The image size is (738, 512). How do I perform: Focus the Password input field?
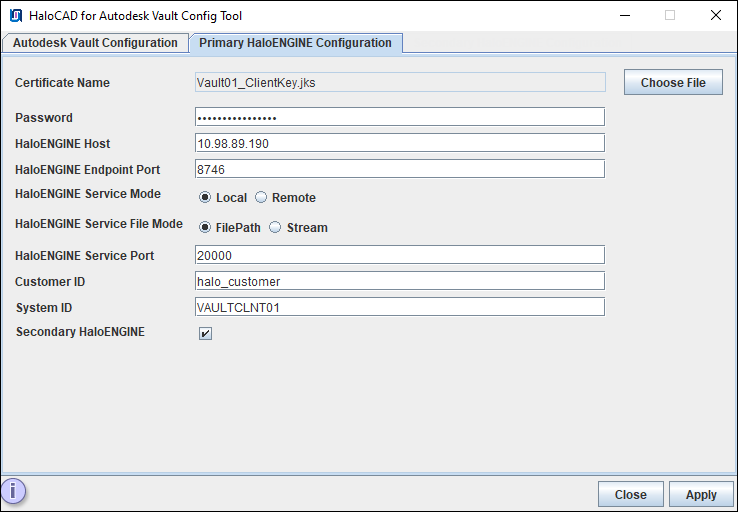click(x=400, y=117)
